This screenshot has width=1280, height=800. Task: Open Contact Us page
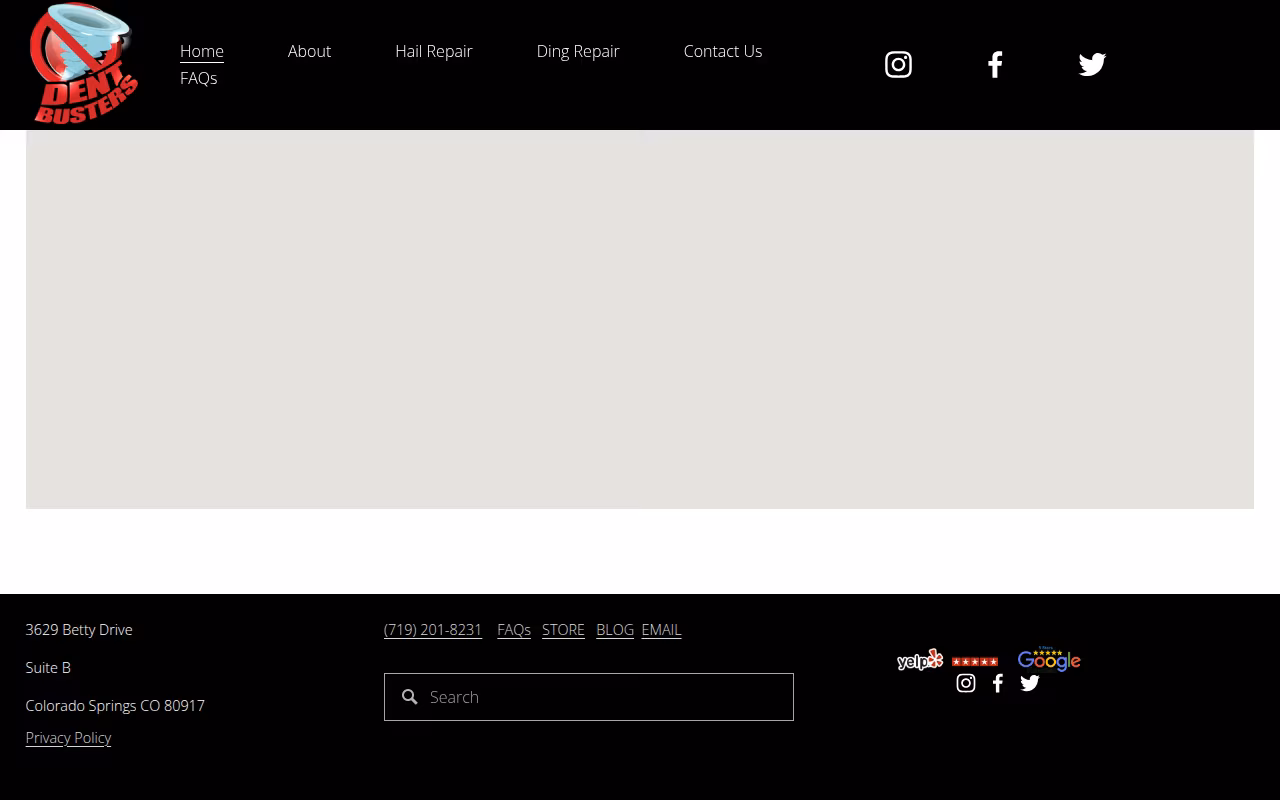coord(723,51)
